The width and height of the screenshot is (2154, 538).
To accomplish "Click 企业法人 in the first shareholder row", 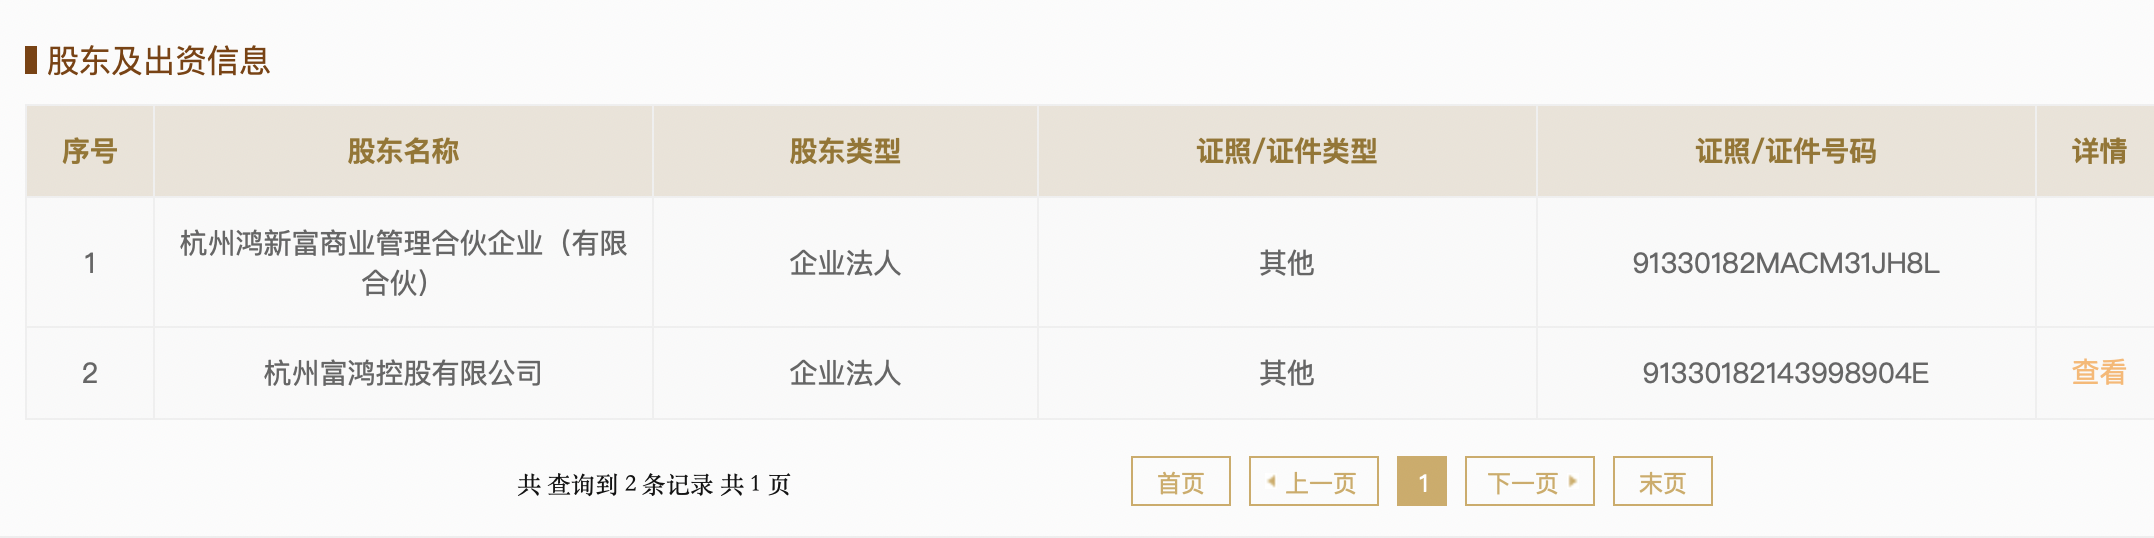I will (x=845, y=263).
